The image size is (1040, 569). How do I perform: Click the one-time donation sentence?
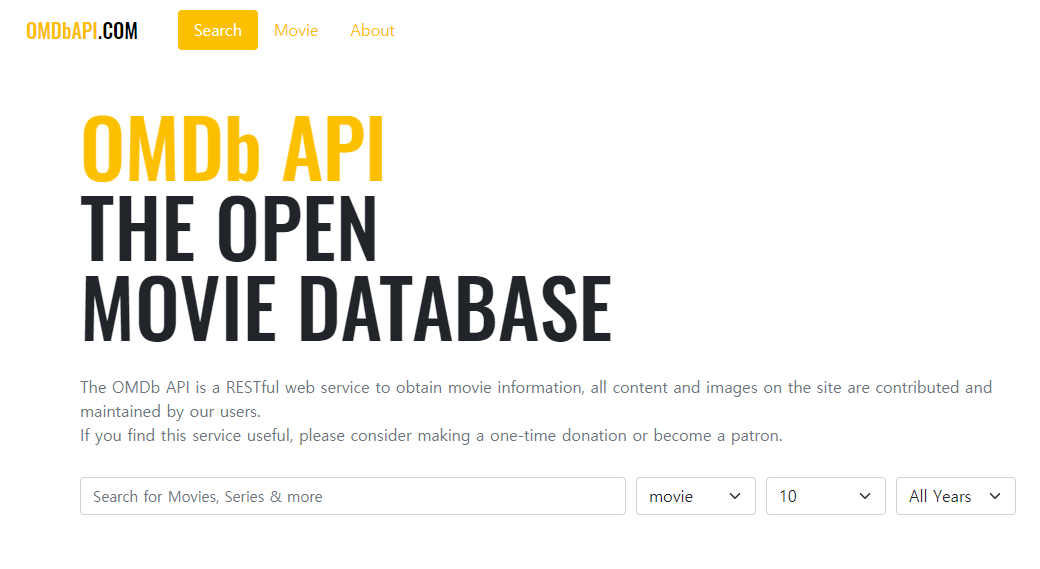(431, 436)
